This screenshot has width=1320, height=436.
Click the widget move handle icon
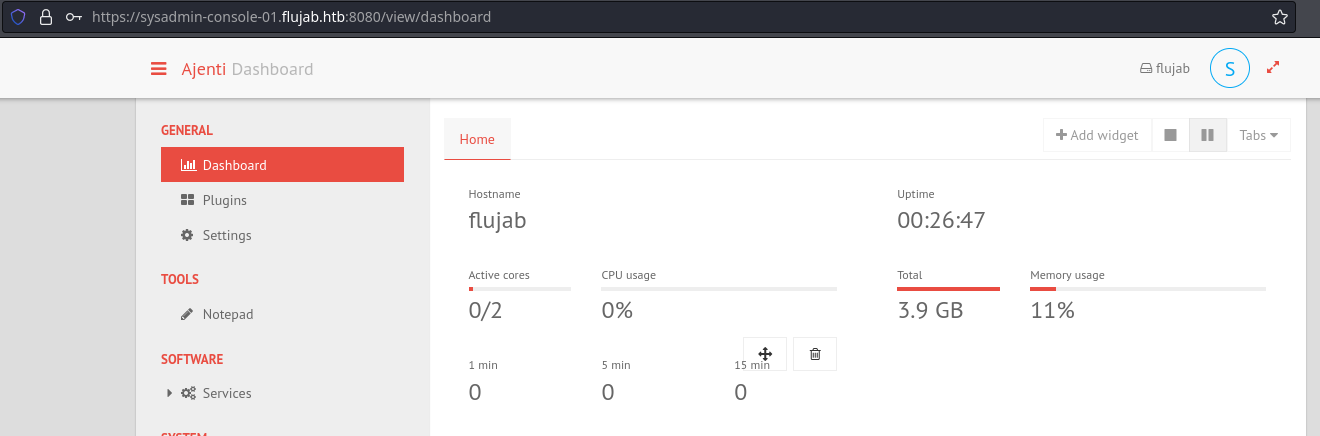click(765, 354)
